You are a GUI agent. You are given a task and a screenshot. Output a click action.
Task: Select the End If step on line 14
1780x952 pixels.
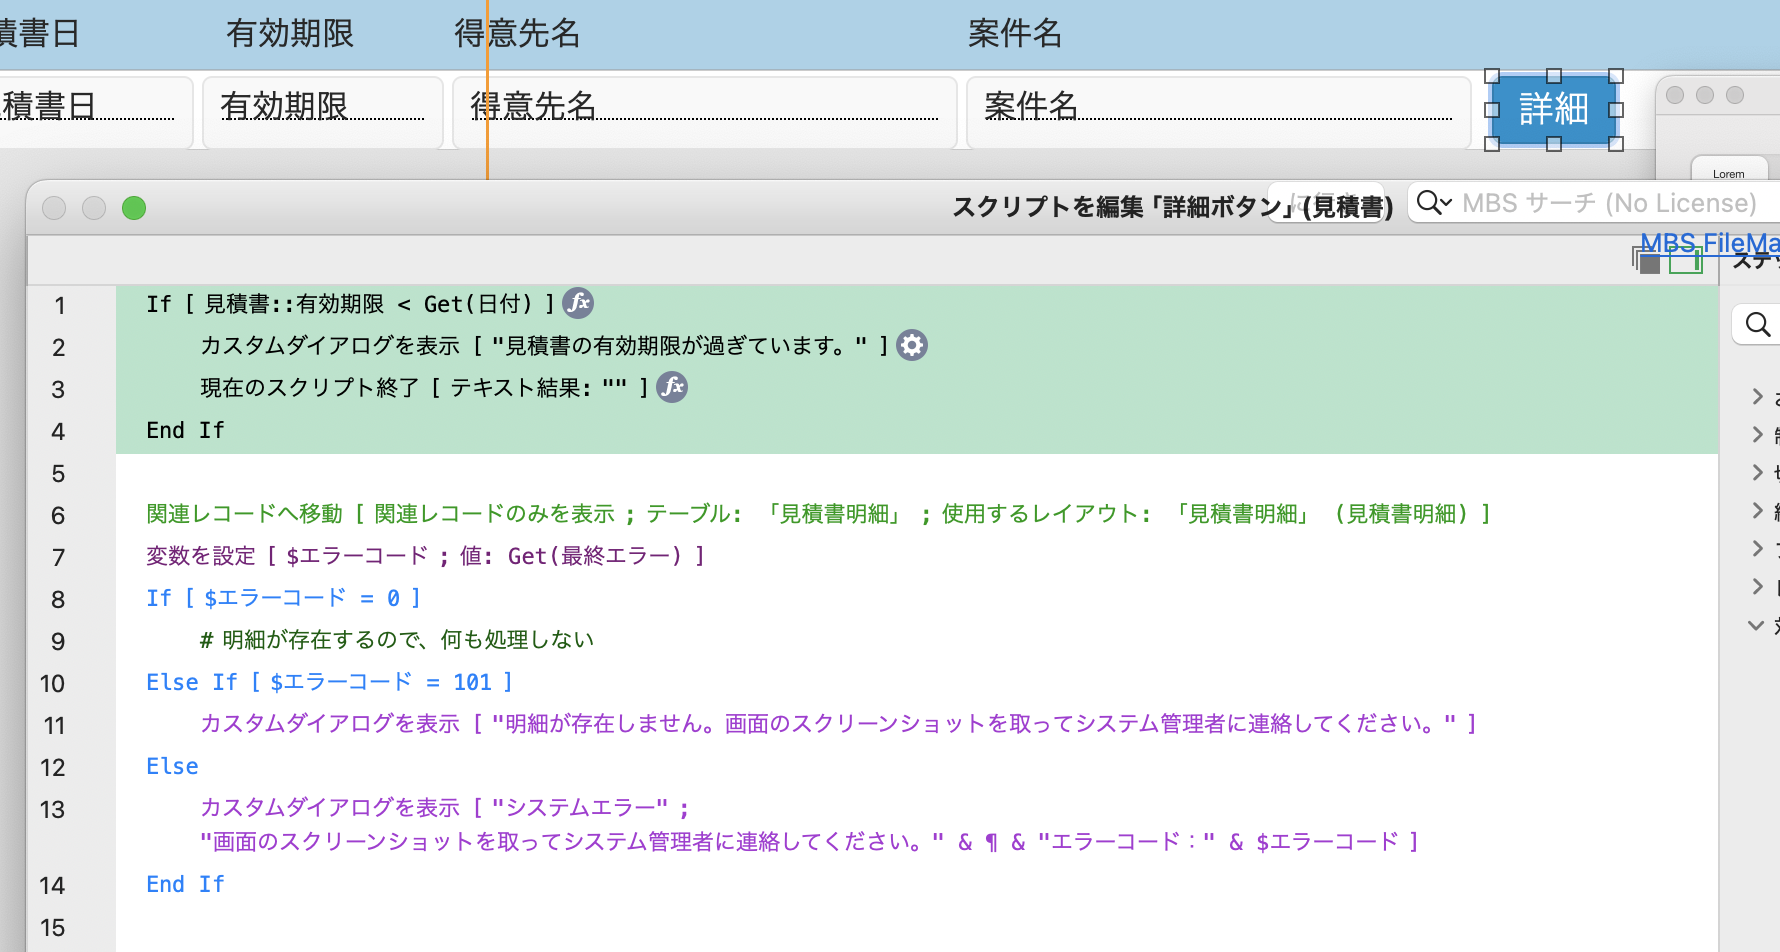(185, 884)
